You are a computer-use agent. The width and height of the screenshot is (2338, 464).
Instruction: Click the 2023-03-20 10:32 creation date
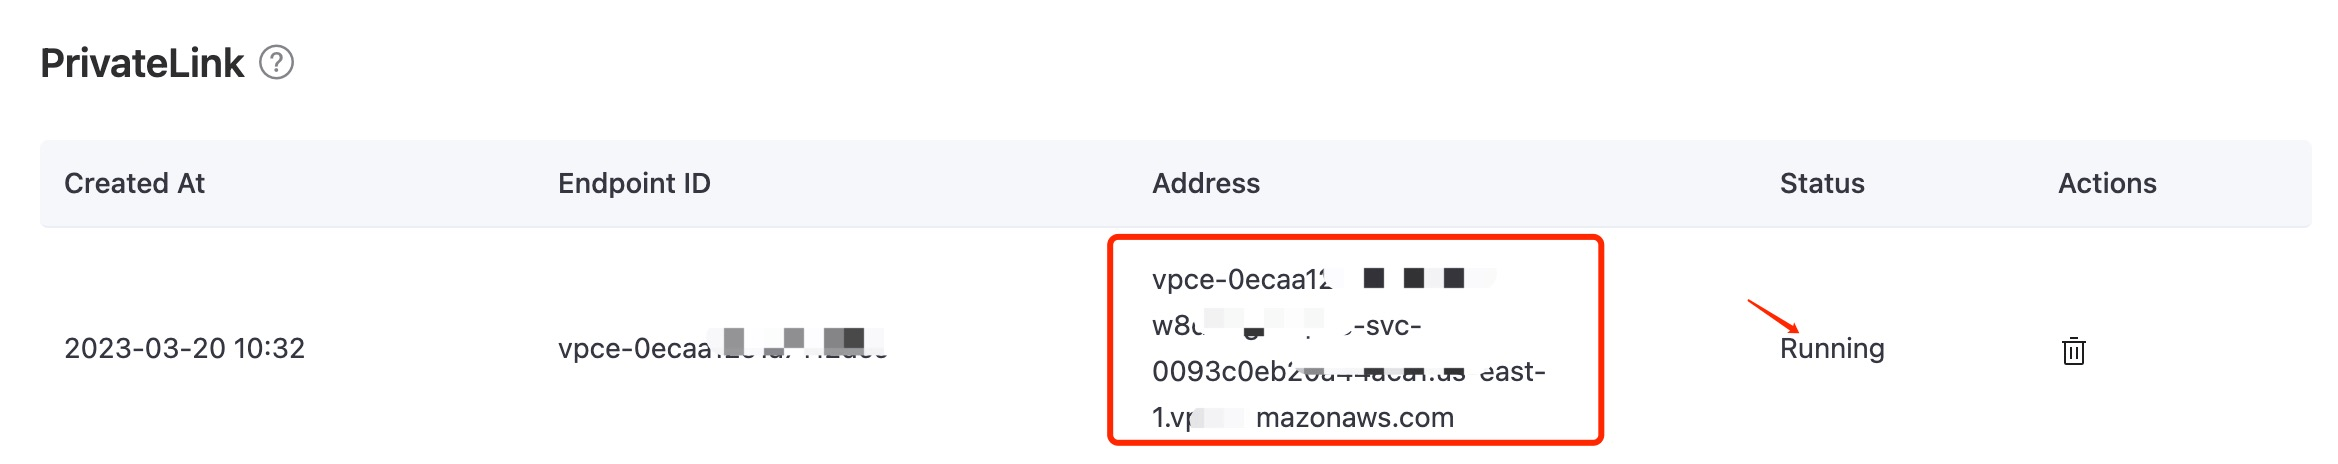tap(184, 348)
